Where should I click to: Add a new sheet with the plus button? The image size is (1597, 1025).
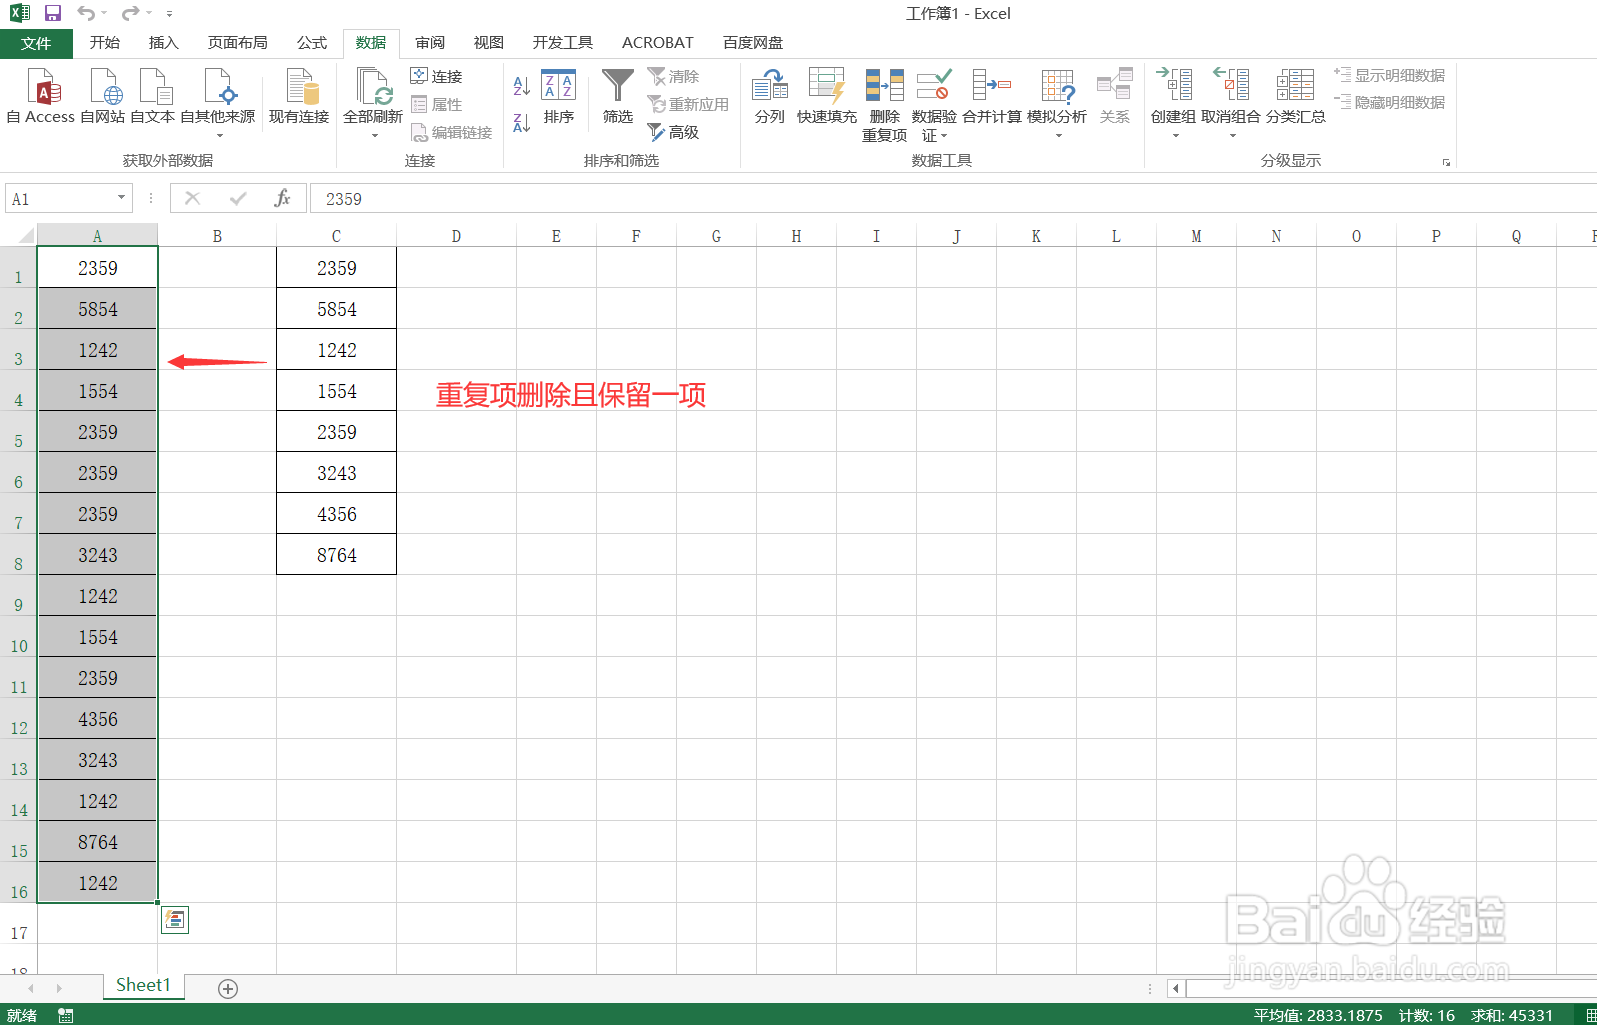[228, 988]
